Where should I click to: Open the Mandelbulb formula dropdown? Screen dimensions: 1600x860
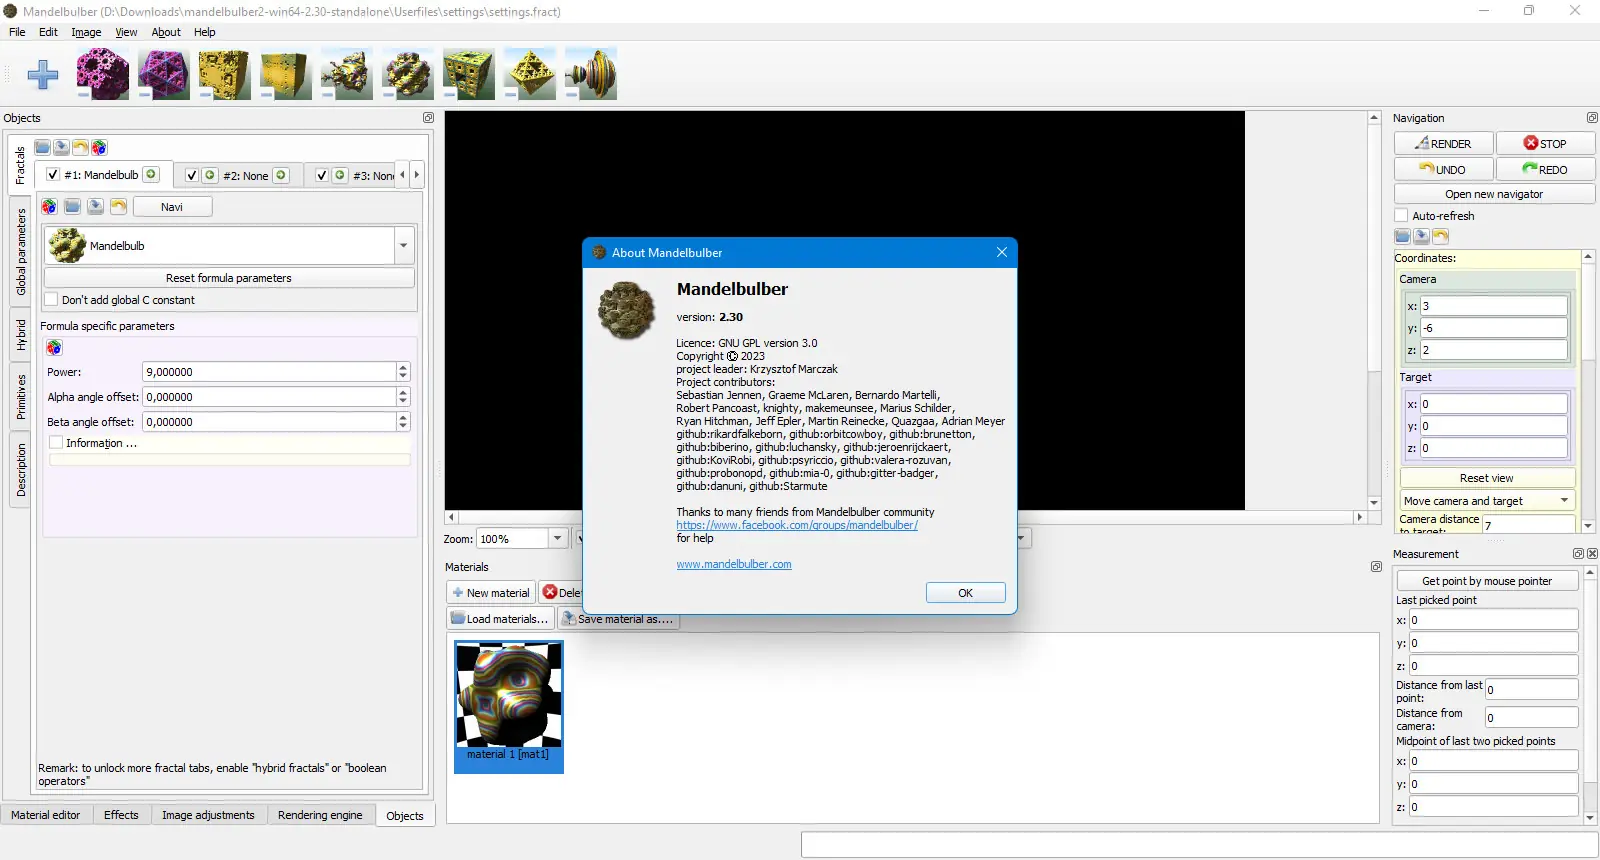tap(404, 246)
